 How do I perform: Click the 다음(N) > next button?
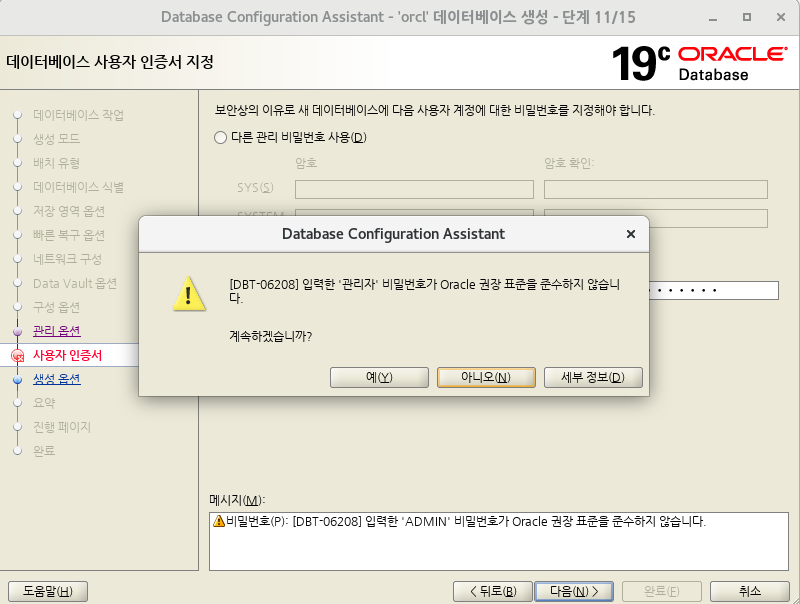[574, 591]
